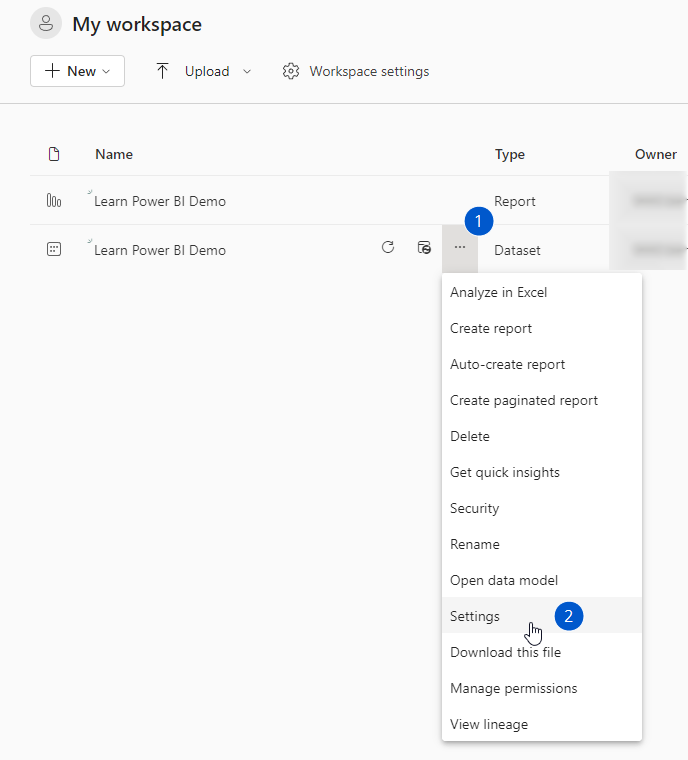Click the Report type cell

(514, 201)
